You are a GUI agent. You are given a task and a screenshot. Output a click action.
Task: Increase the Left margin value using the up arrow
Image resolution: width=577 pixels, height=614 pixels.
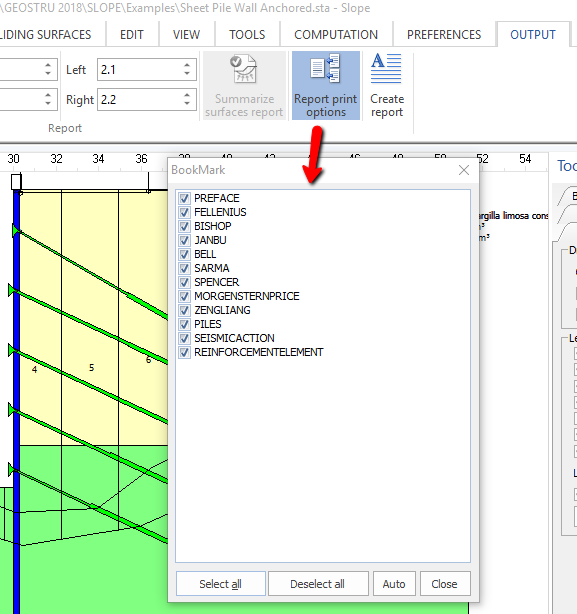tap(187, 65)
